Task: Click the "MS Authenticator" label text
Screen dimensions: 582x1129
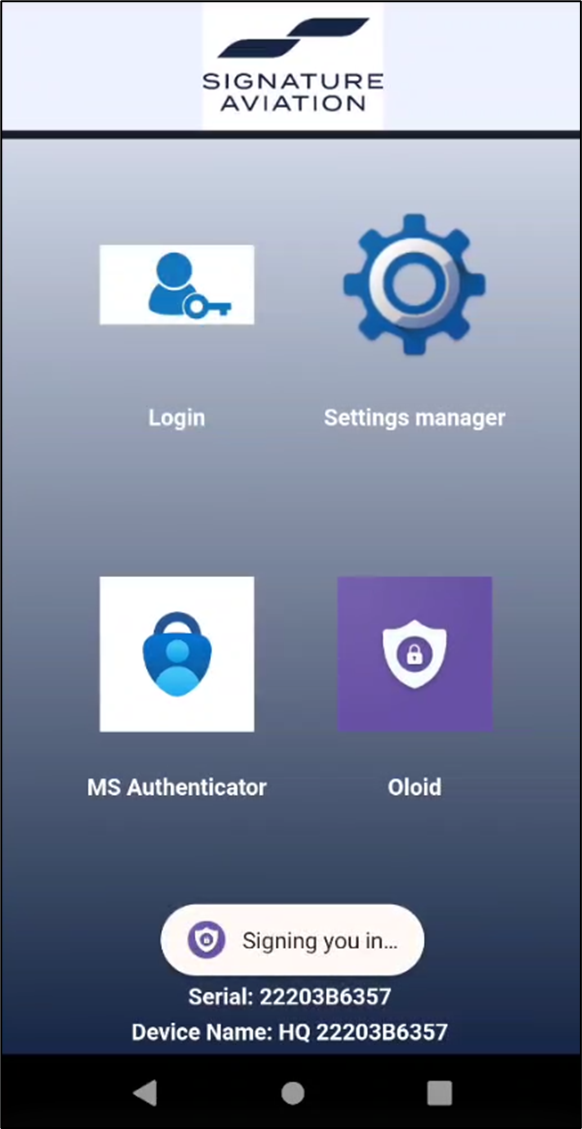Action: click(176, 787)
